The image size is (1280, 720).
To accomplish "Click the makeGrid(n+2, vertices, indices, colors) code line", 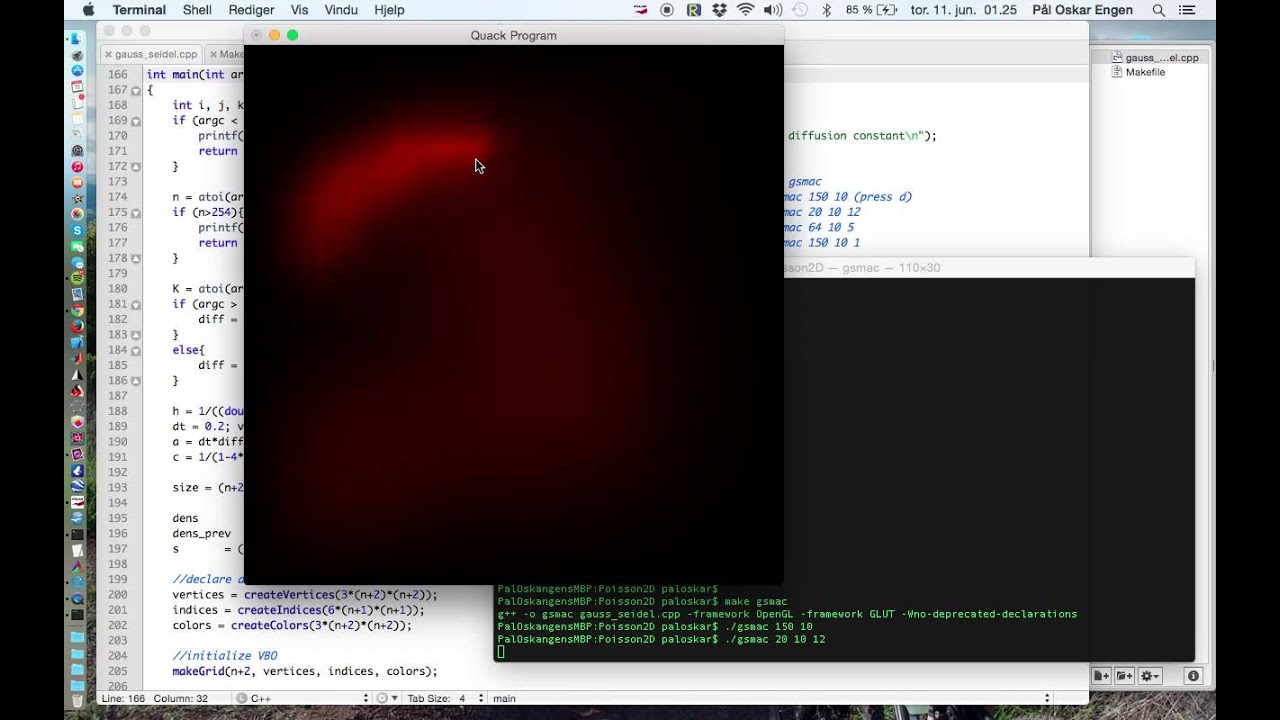I will [305, 671].
